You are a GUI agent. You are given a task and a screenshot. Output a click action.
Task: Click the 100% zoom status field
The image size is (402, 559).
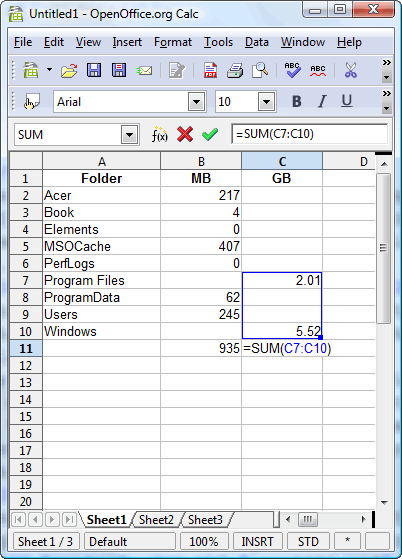(x=203, y=542)
